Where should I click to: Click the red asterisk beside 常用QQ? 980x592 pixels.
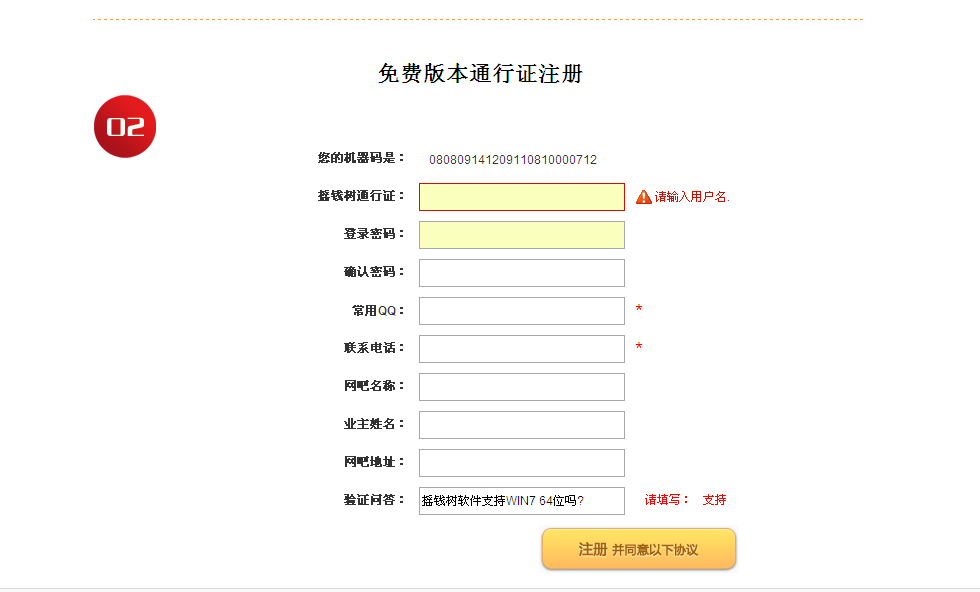tap(639, 308)
